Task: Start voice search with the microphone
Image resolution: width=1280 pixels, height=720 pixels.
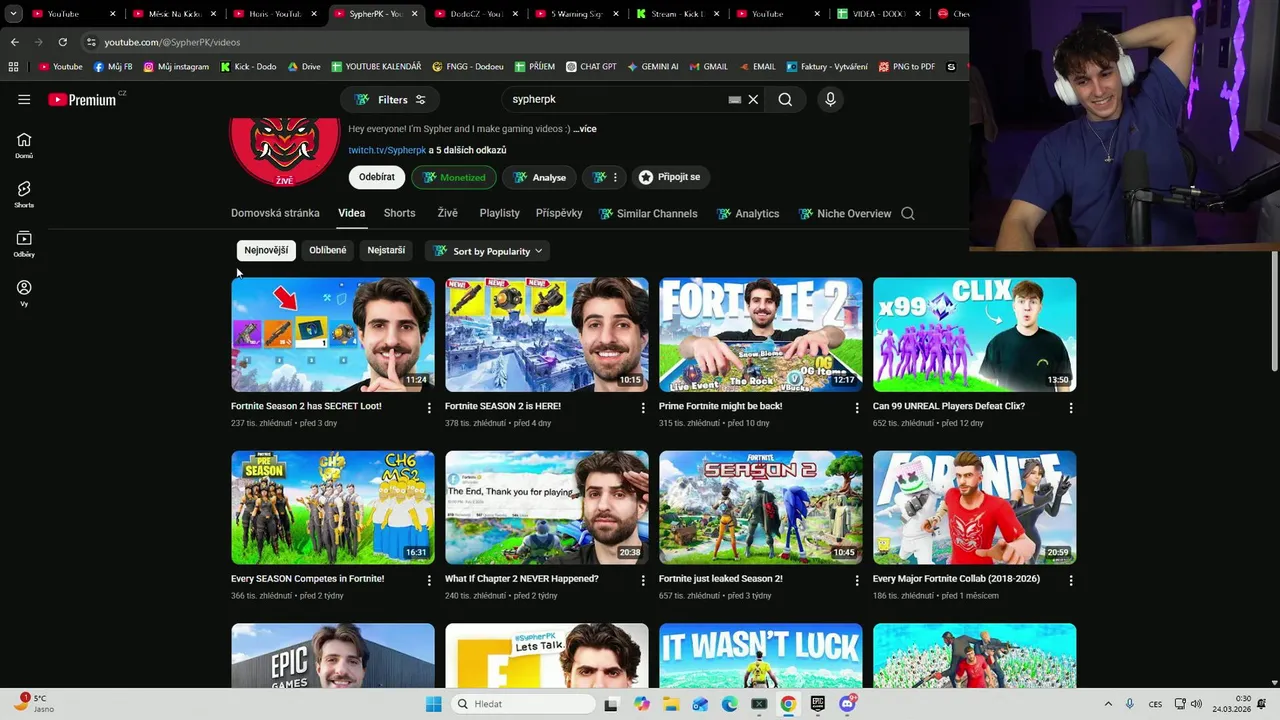Action: click(x=830, y=99)
